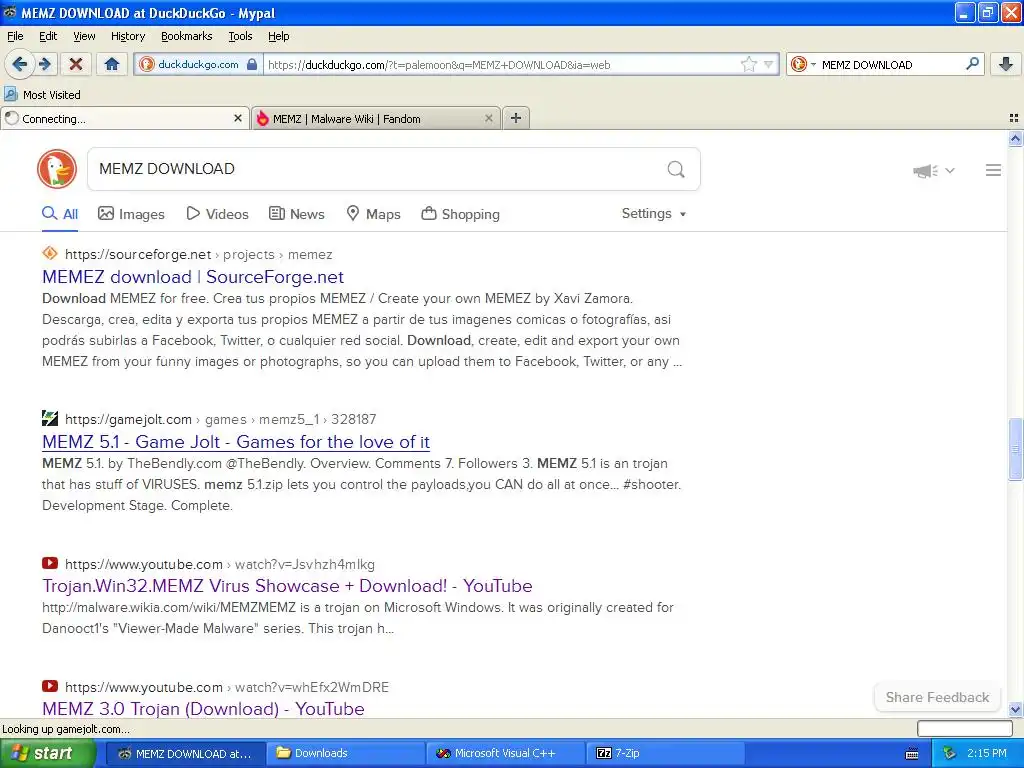Open the megaphone feedback dropdown
This screenshot has height=768, width=1024.
point(934,170)
